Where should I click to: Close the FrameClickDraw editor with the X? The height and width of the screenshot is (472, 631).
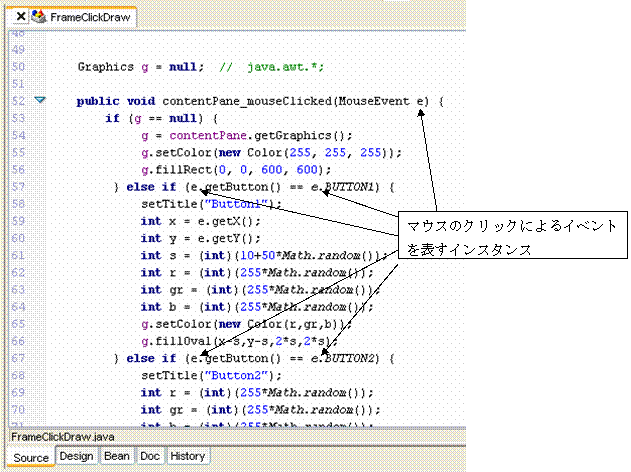20,18
